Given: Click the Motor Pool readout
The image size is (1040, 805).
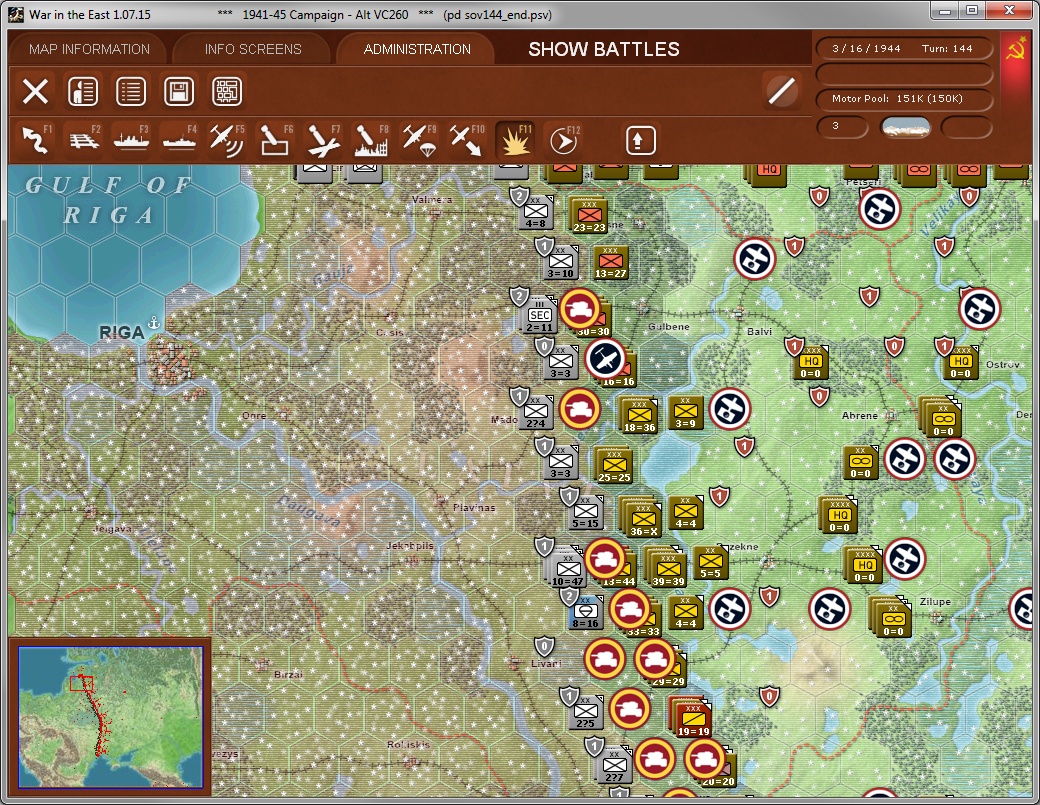Looking at the screenshot, I should (903, 99).
